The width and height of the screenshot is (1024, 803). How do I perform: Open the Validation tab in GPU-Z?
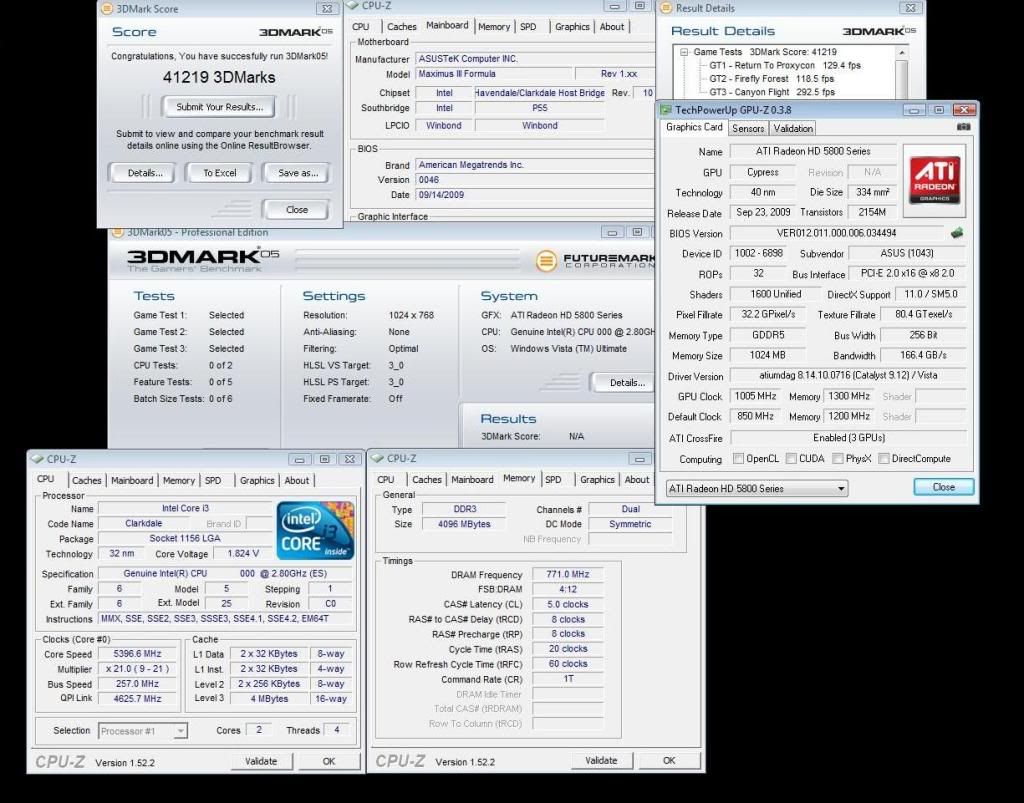pos(793,129)
